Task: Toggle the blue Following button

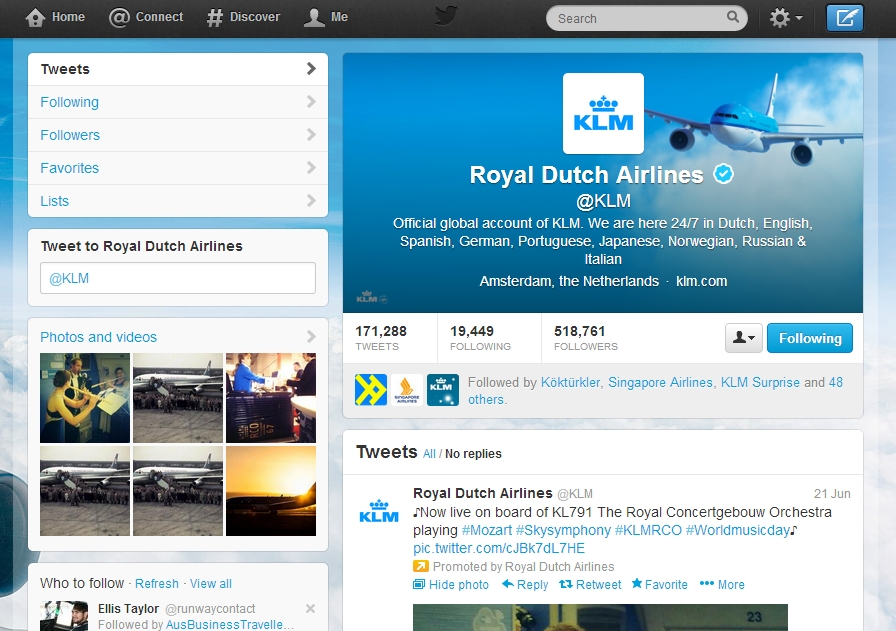Action: (810, 338)
